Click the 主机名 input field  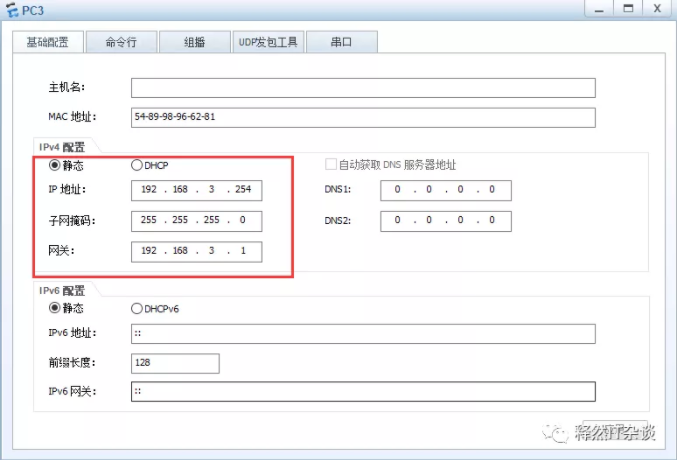pyautogui.click(x=363, y=88)
